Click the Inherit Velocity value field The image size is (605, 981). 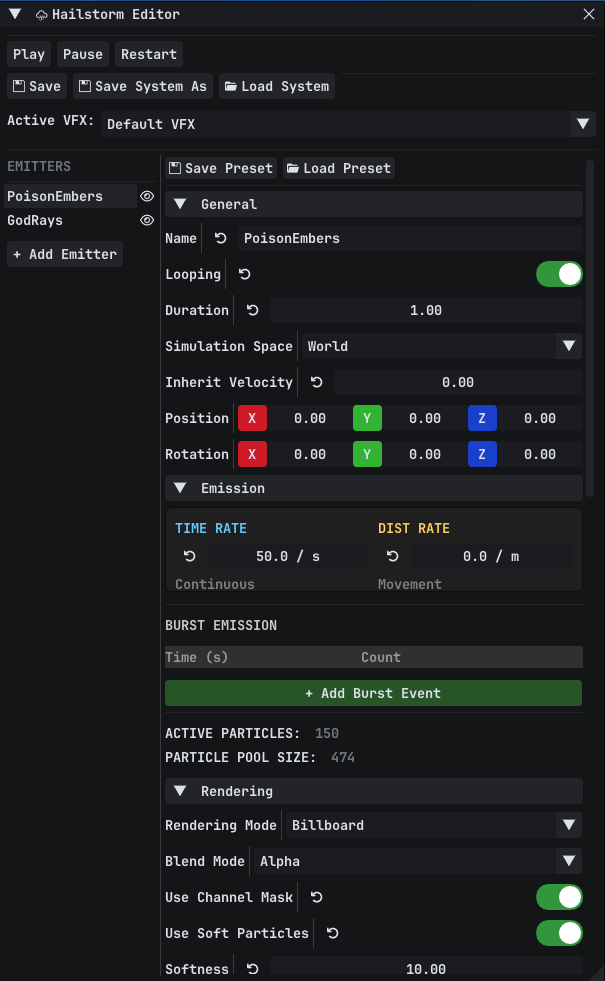click(458, 382)
